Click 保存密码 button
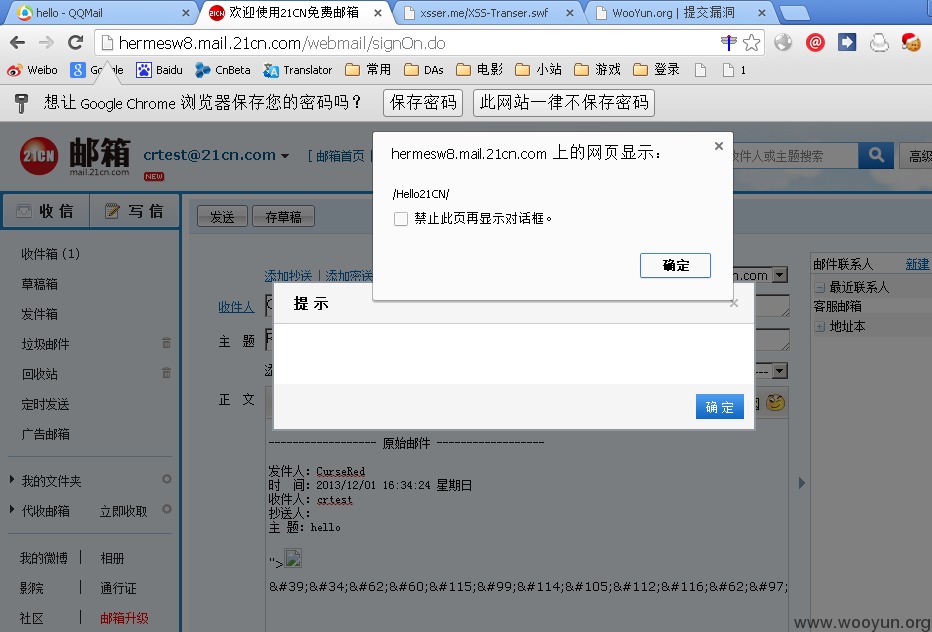This screenshot has height=632, width=932. pyautogui.click(x=423, y=102)
